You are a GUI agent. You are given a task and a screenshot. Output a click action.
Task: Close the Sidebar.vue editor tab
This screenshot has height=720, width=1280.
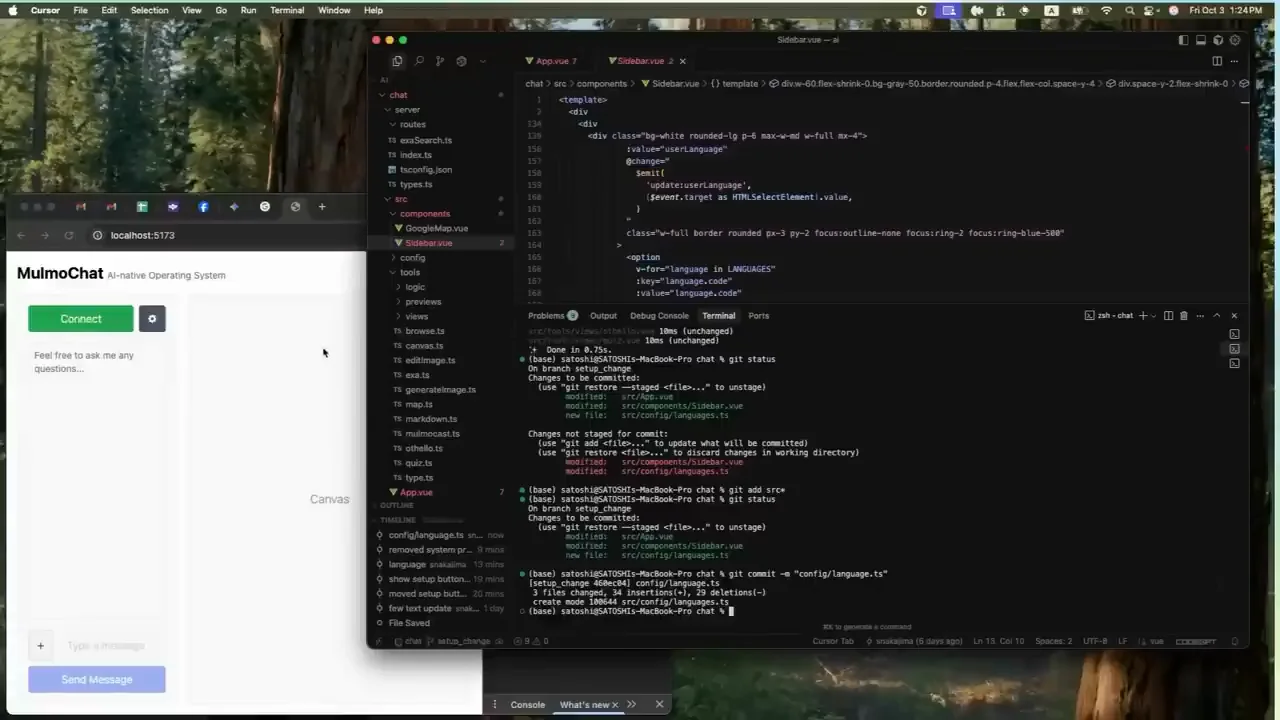pos(683,61)
